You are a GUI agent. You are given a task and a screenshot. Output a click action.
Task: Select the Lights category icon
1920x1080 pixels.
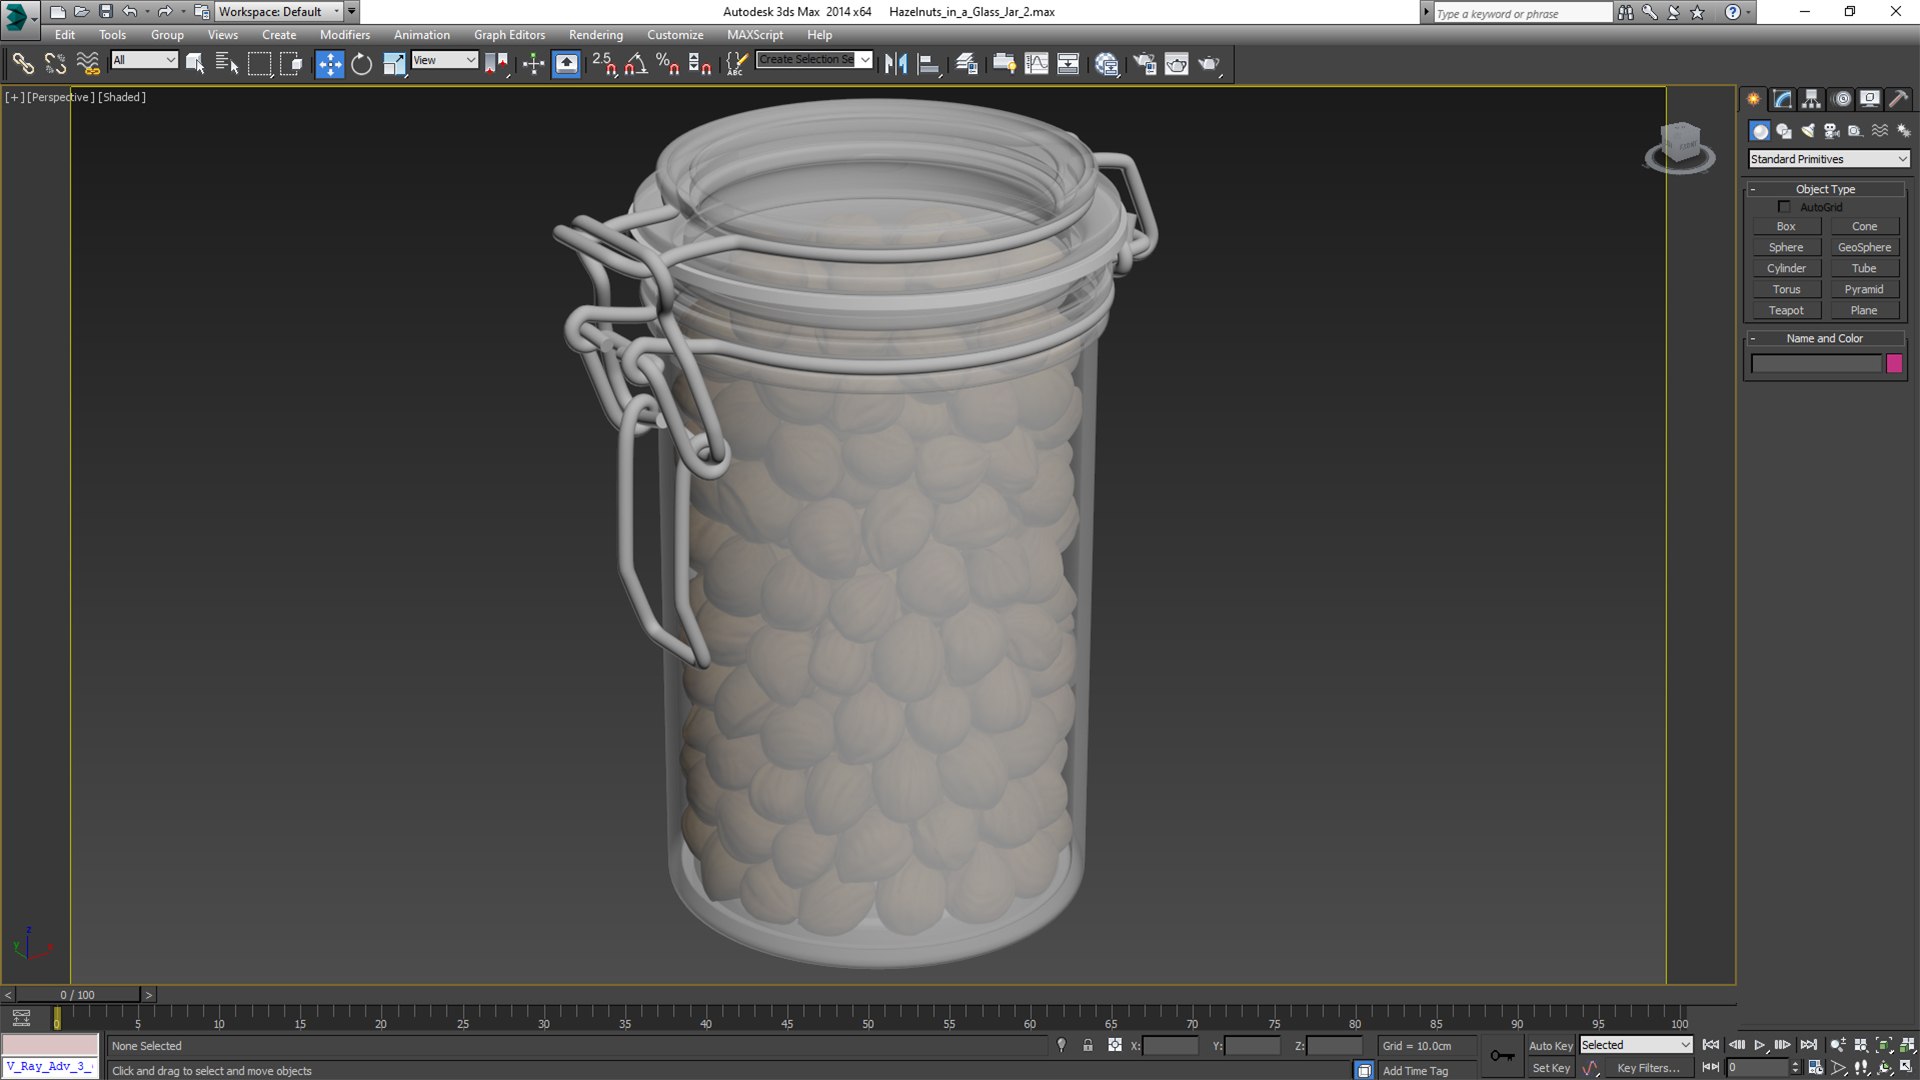[x=1808, y=131]
